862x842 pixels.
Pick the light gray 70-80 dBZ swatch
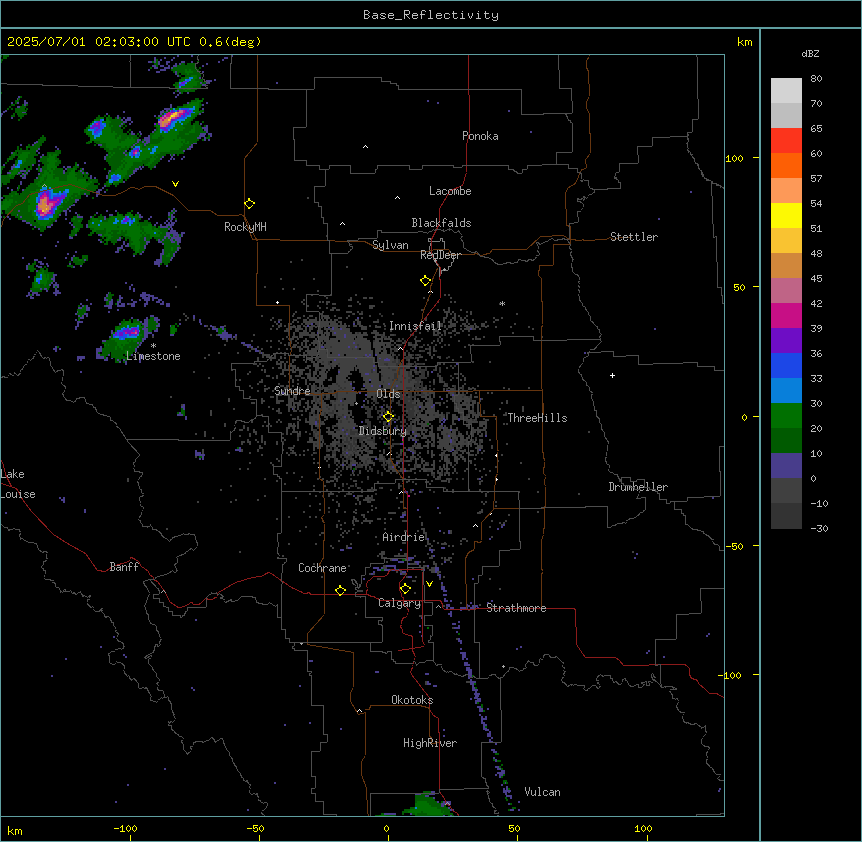click(x=786, y=91)
